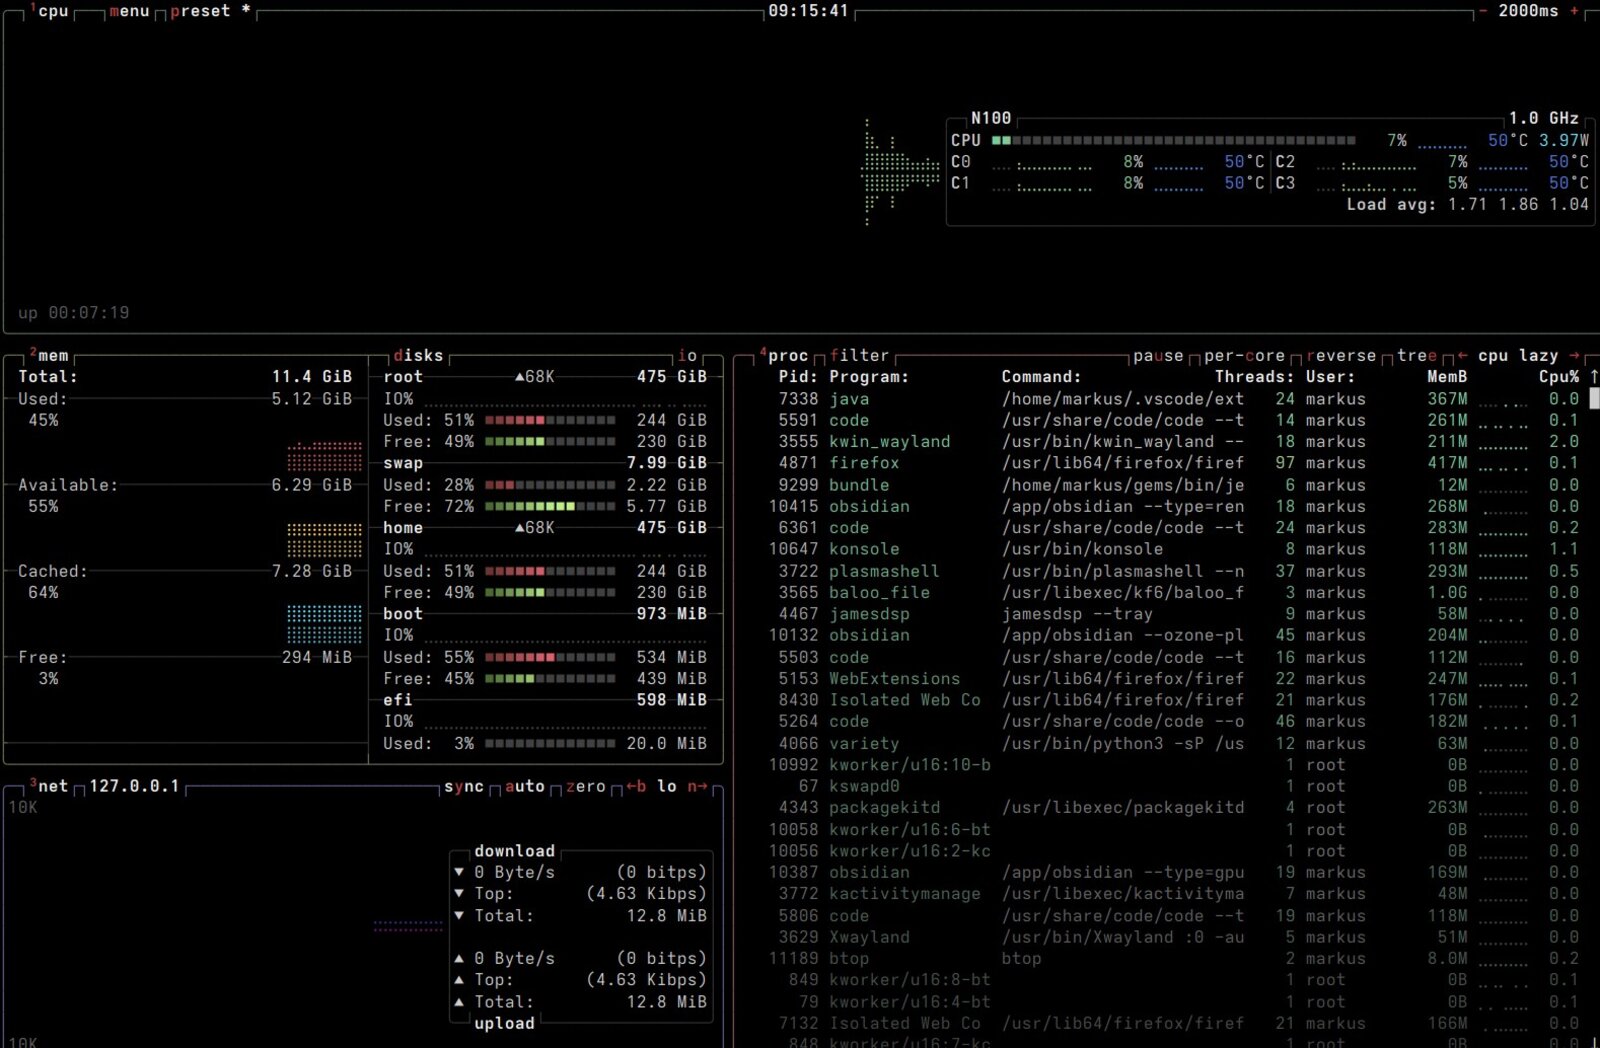Select next network interface arrow n
The height and width of the screenshot is (1048, 1600).
tap(697, 786)
